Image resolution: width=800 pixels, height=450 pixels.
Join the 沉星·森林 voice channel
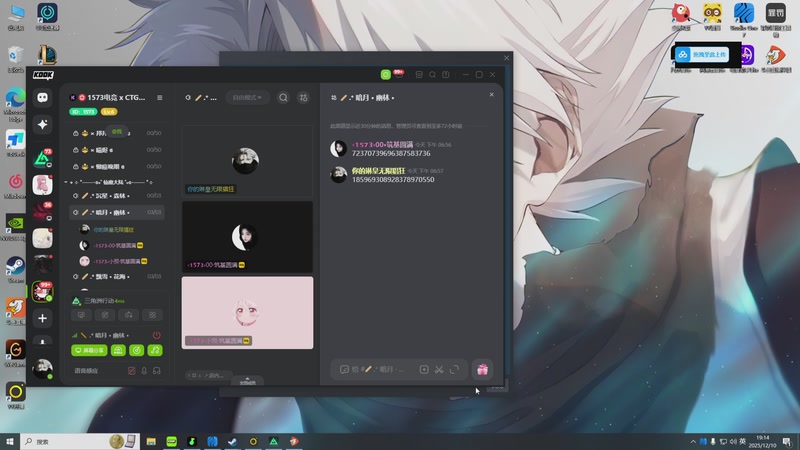(x=116, y=196)
